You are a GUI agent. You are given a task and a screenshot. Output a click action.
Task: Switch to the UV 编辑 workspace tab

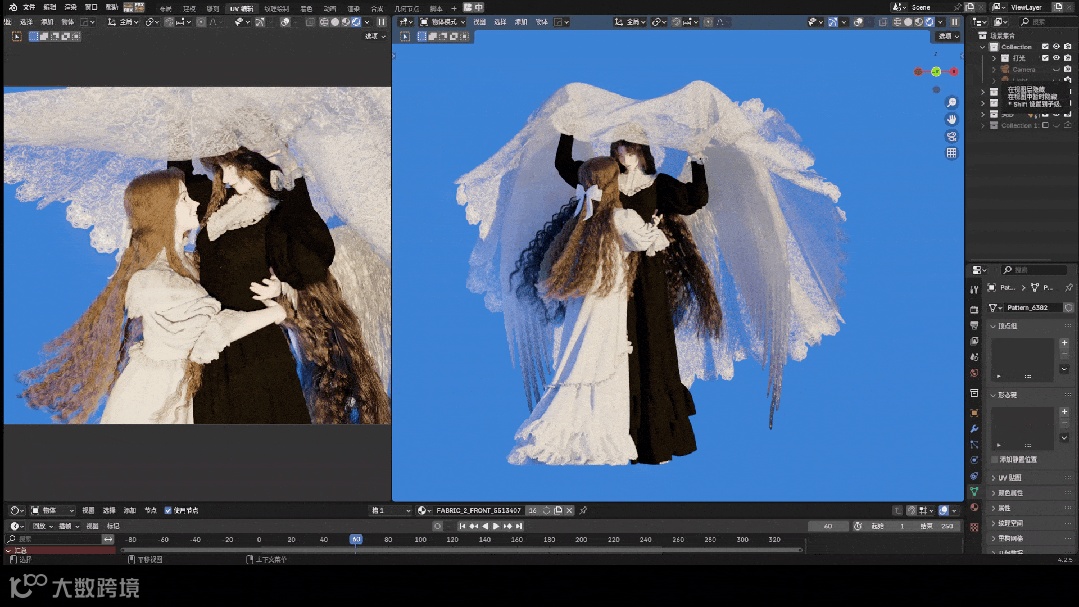(x=241, y=8)
